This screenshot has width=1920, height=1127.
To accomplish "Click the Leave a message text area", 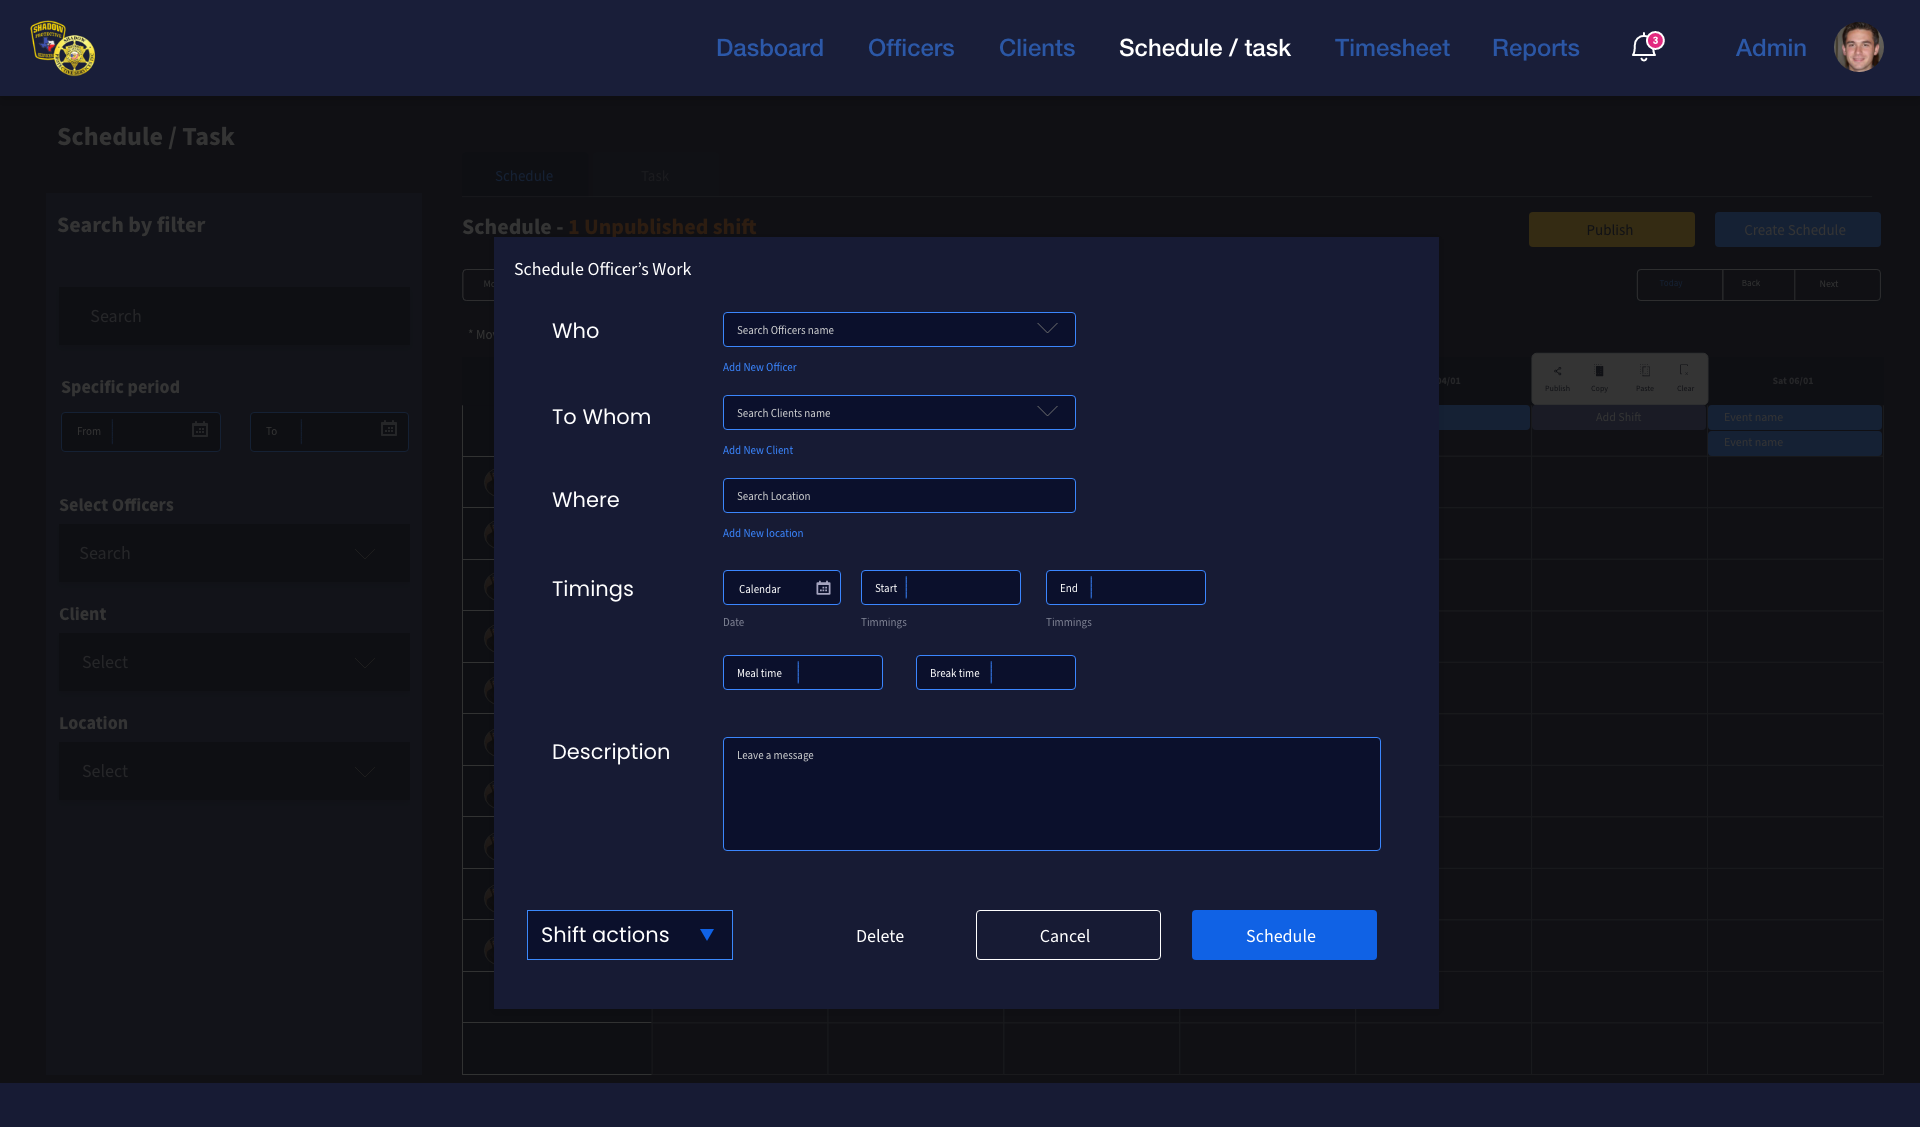I will 1051,794.
